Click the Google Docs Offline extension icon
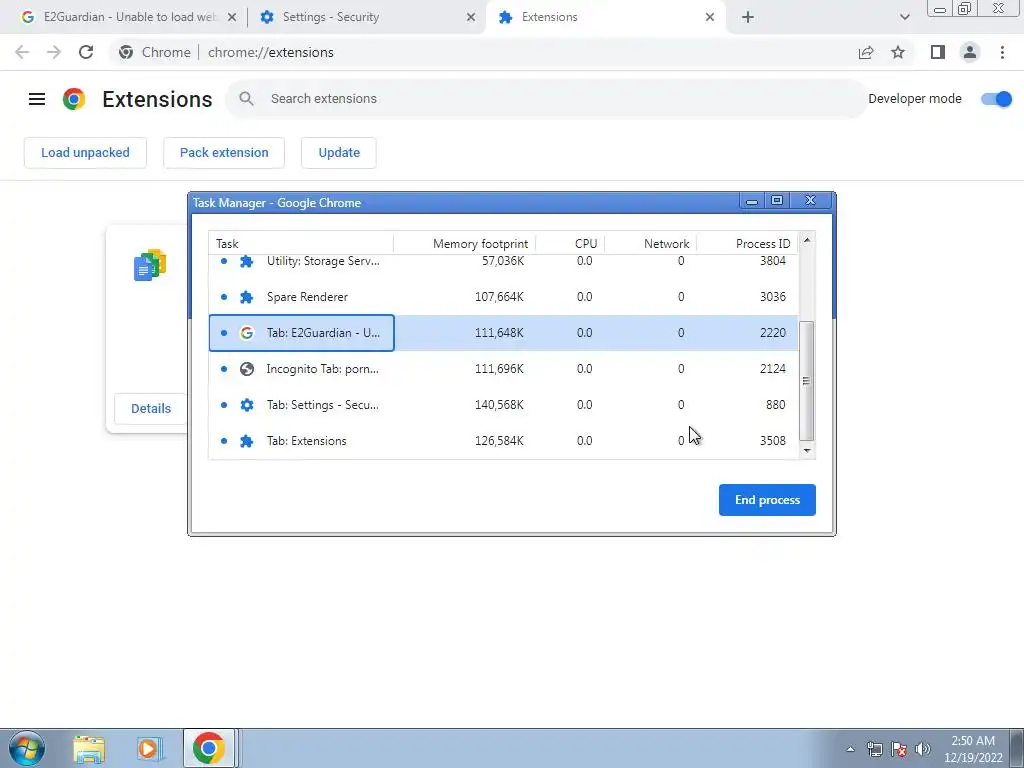The width and height of the screenshot is (1024, 768). point(150,264)
